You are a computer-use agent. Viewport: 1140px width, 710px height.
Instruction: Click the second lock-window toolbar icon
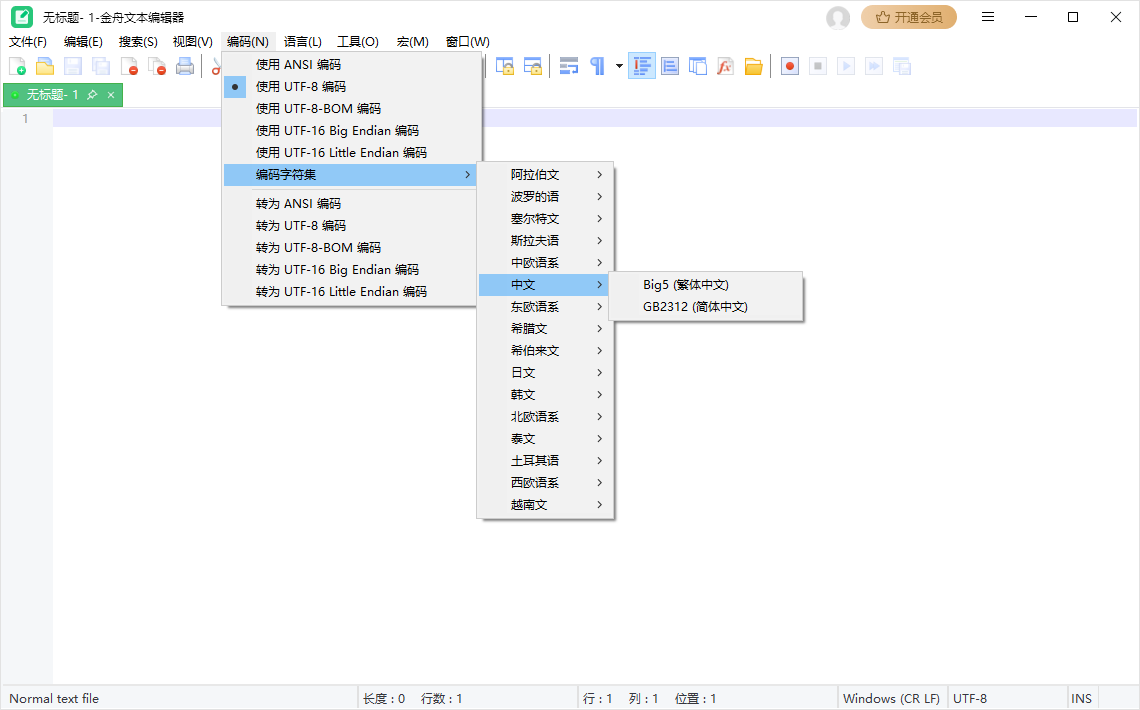(533, 66)
